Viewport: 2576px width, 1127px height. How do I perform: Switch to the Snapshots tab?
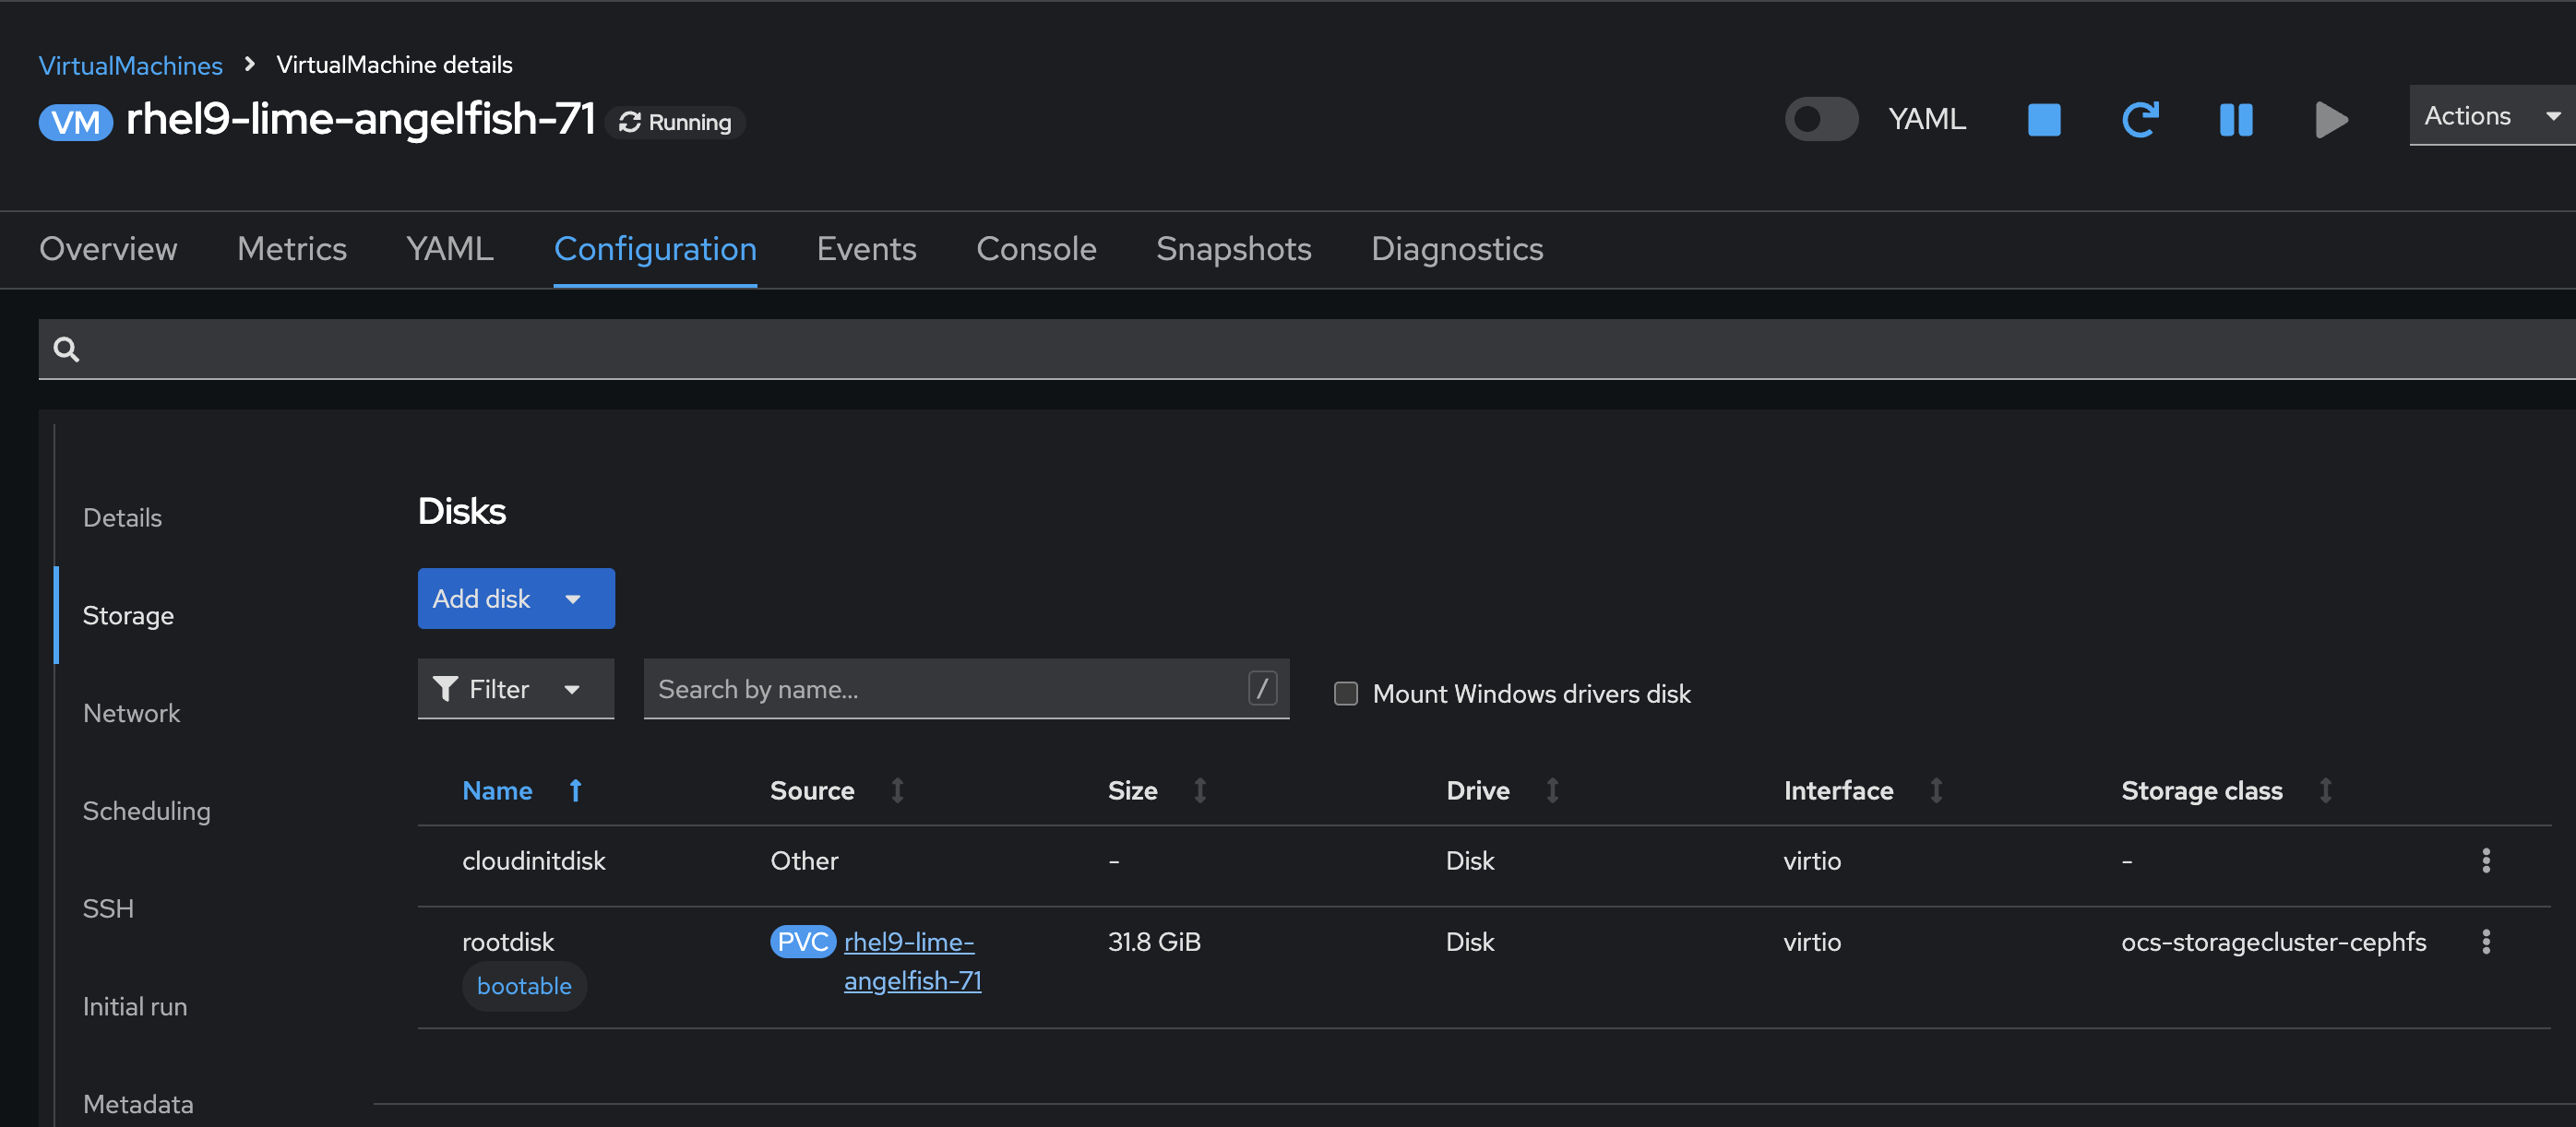click(x=1233, y=249)
